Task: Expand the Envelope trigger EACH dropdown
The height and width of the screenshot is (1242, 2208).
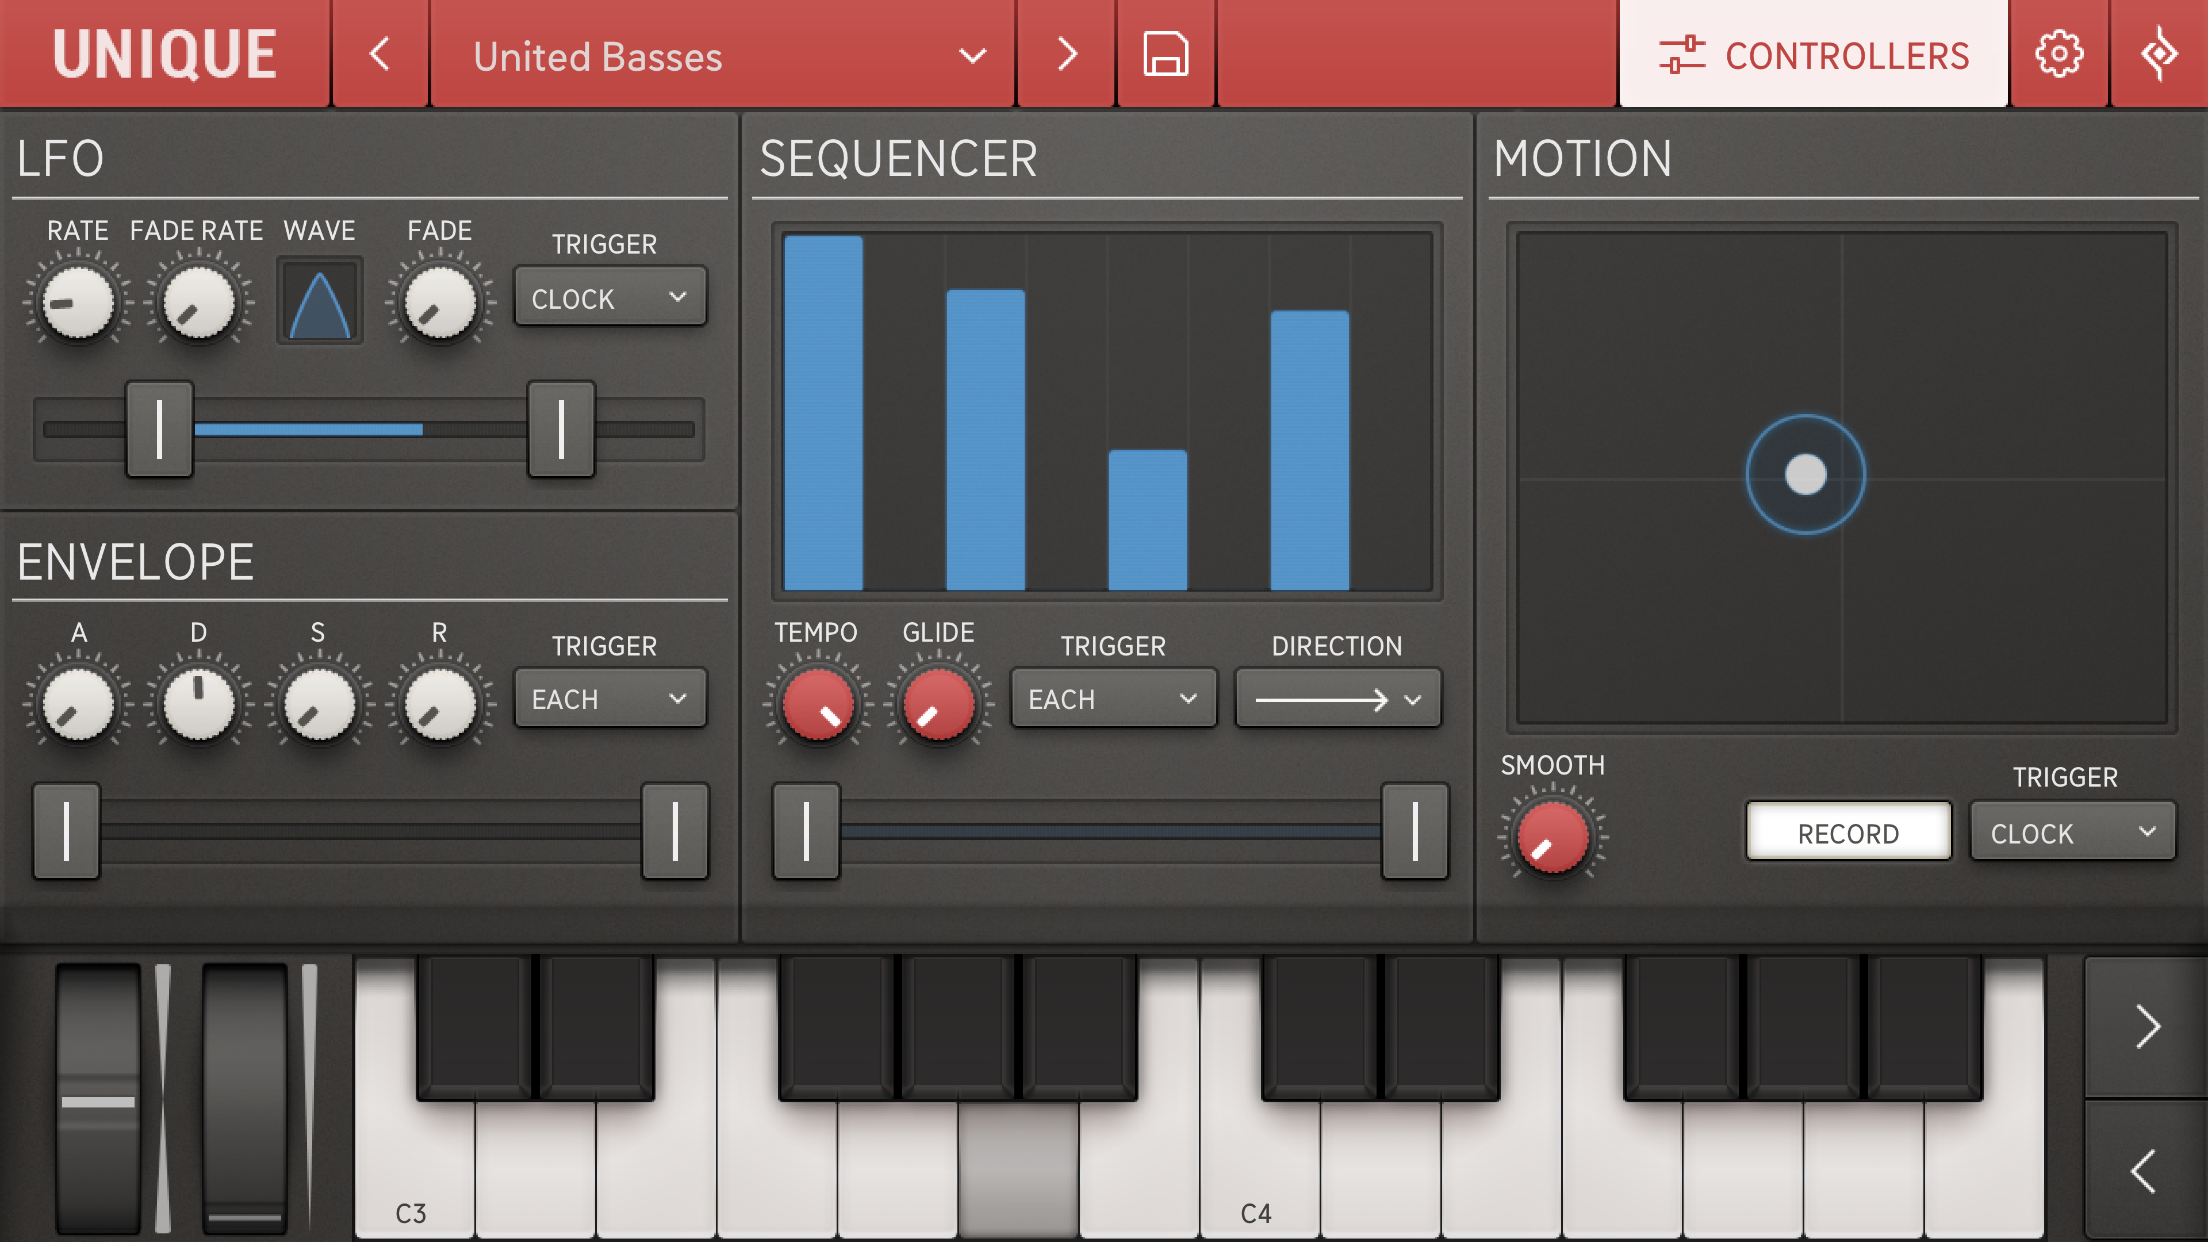Action: click(609, 698)
